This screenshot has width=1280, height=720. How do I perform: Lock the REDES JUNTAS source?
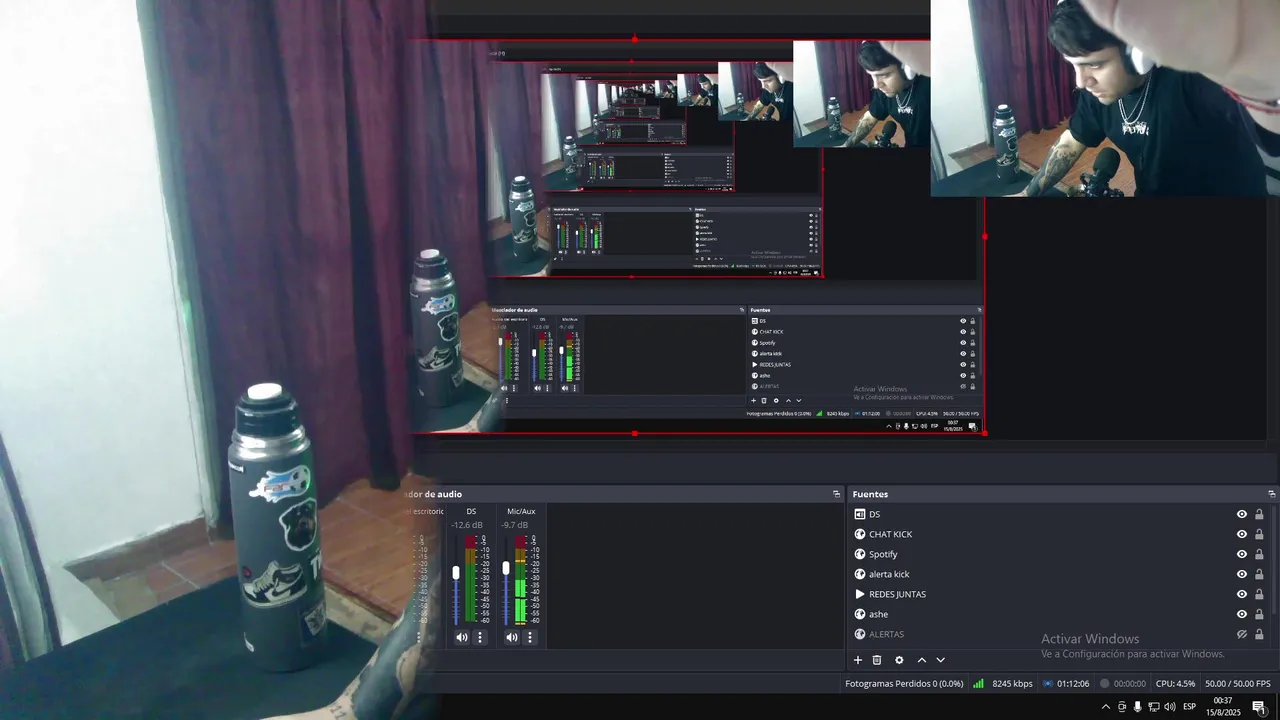pyautogui.click(x=1259, y=594)
